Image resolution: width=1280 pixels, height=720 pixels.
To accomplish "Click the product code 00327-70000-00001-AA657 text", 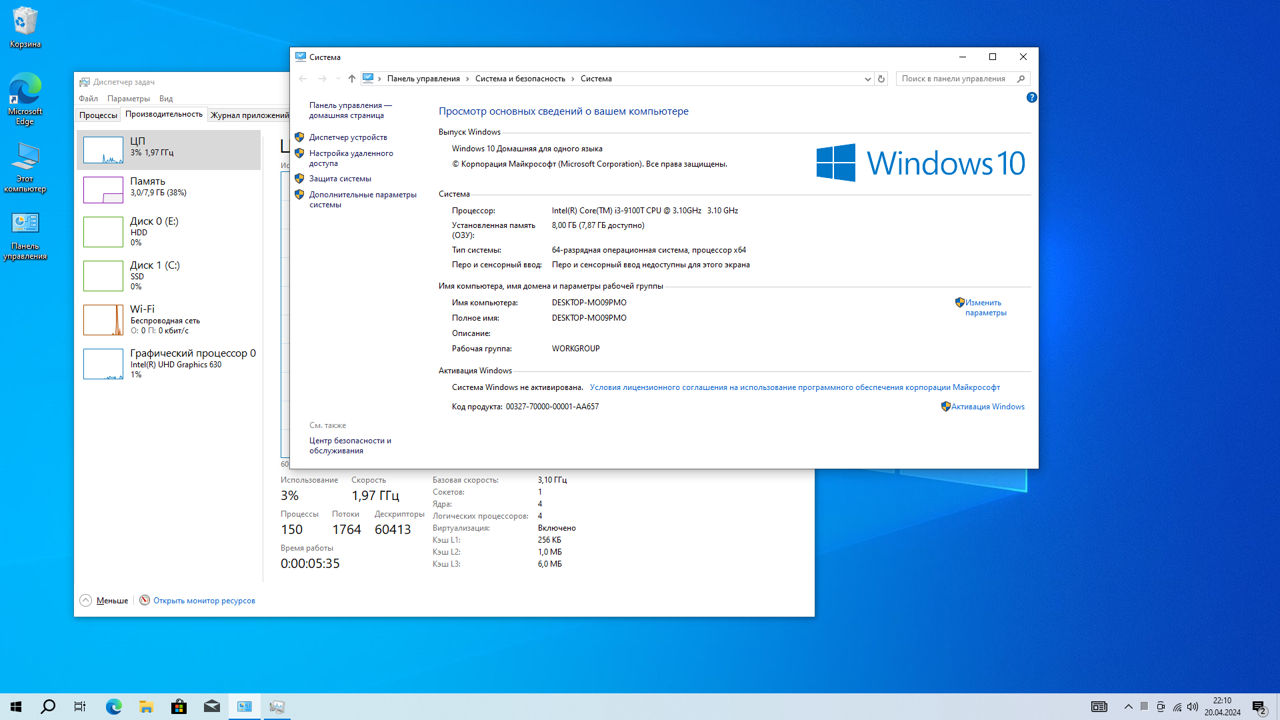I will (552, 407).
